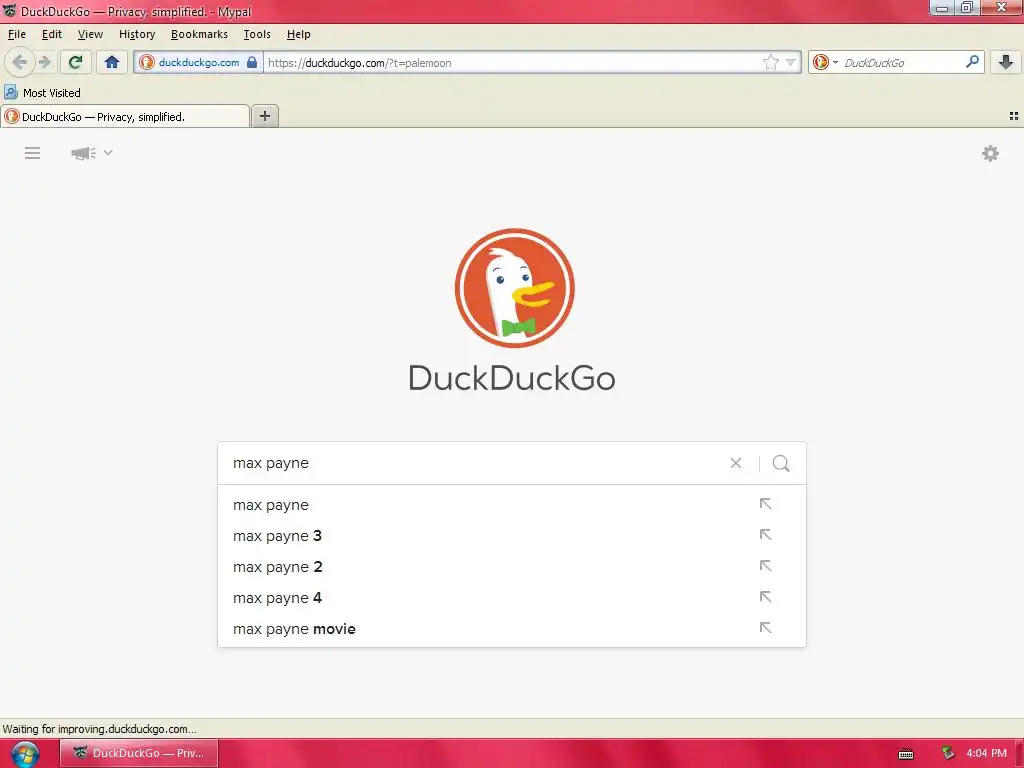Select the DuckDuckGo — Privacy, simplified tab
Image resolution: width=1024 pixels, height=768 pixels.
[125, 116]
